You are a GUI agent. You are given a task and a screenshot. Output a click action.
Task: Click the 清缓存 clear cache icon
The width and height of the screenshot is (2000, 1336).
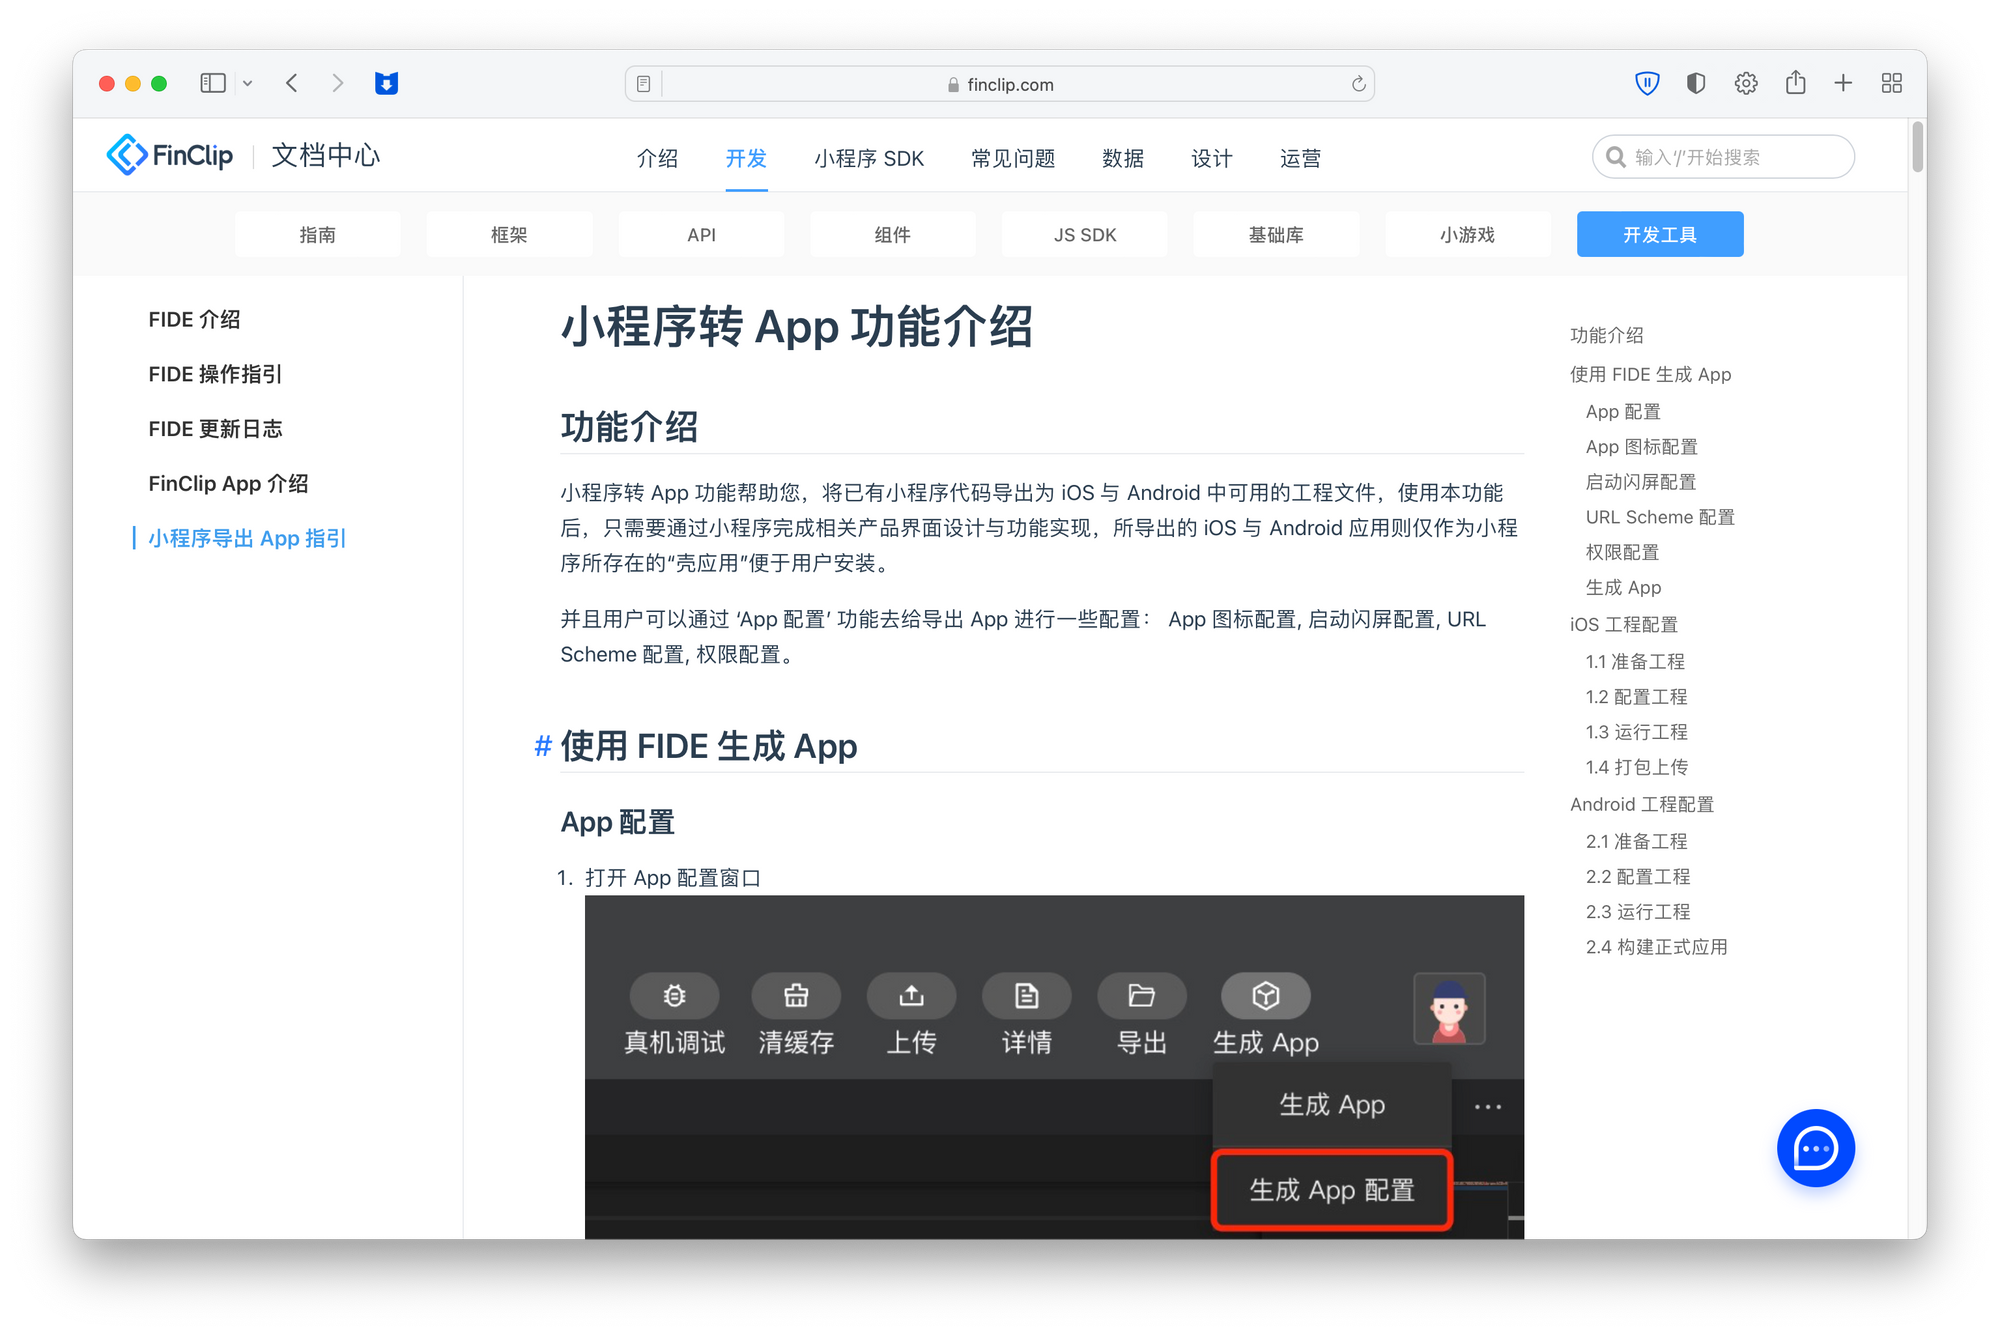click(x=796, y=995)
